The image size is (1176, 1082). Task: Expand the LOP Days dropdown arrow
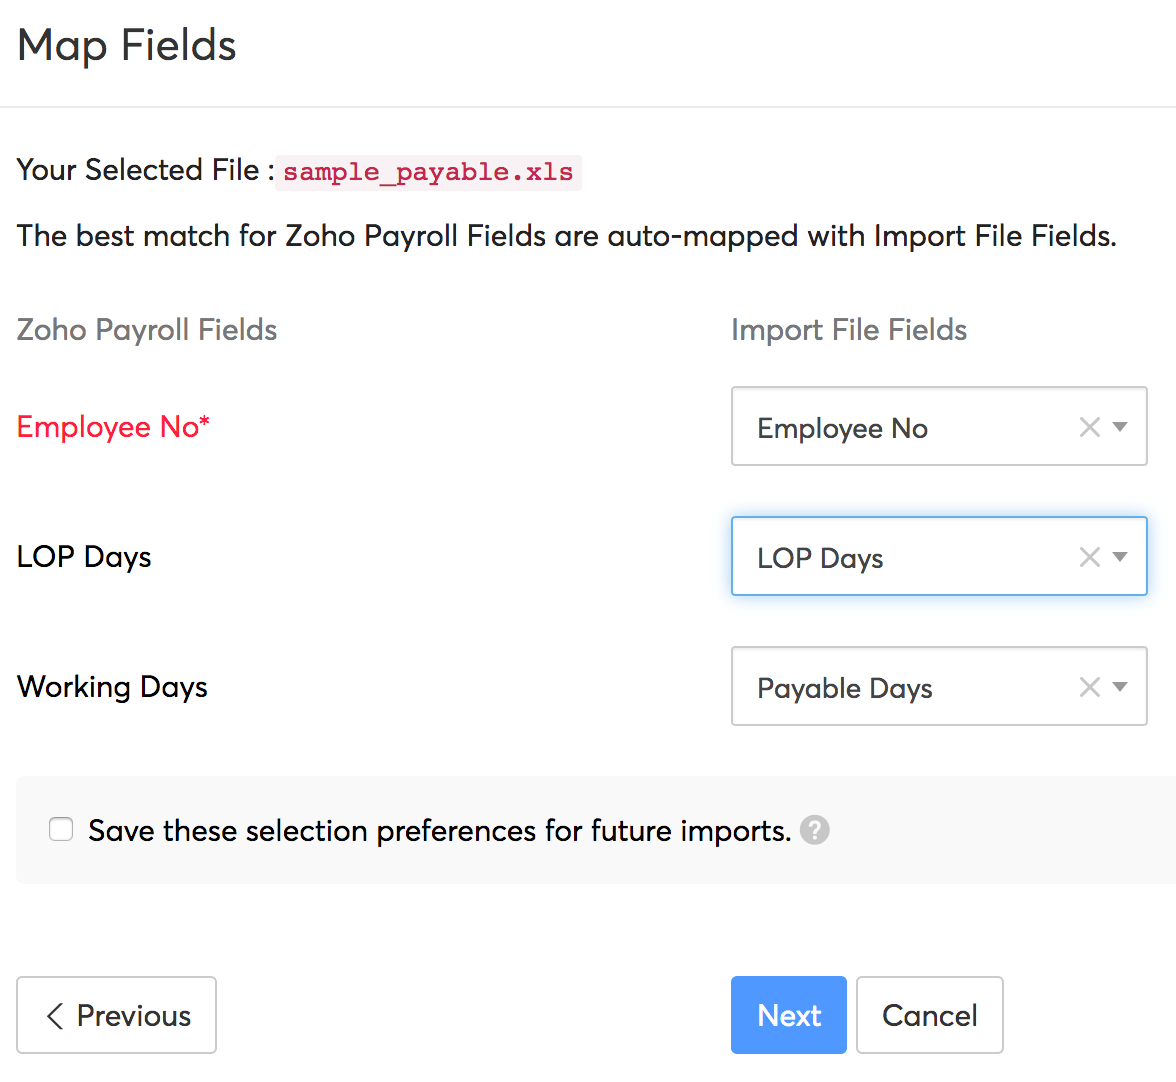1120,557
